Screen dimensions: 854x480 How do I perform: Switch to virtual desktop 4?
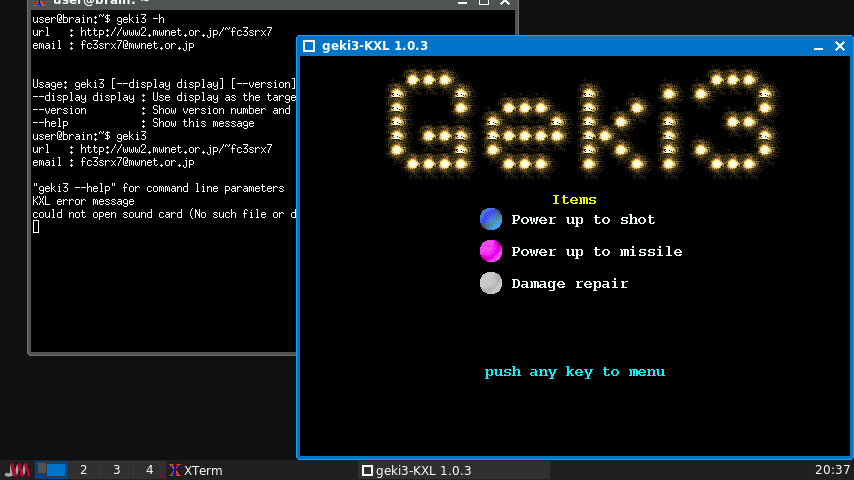click(149, 470)
